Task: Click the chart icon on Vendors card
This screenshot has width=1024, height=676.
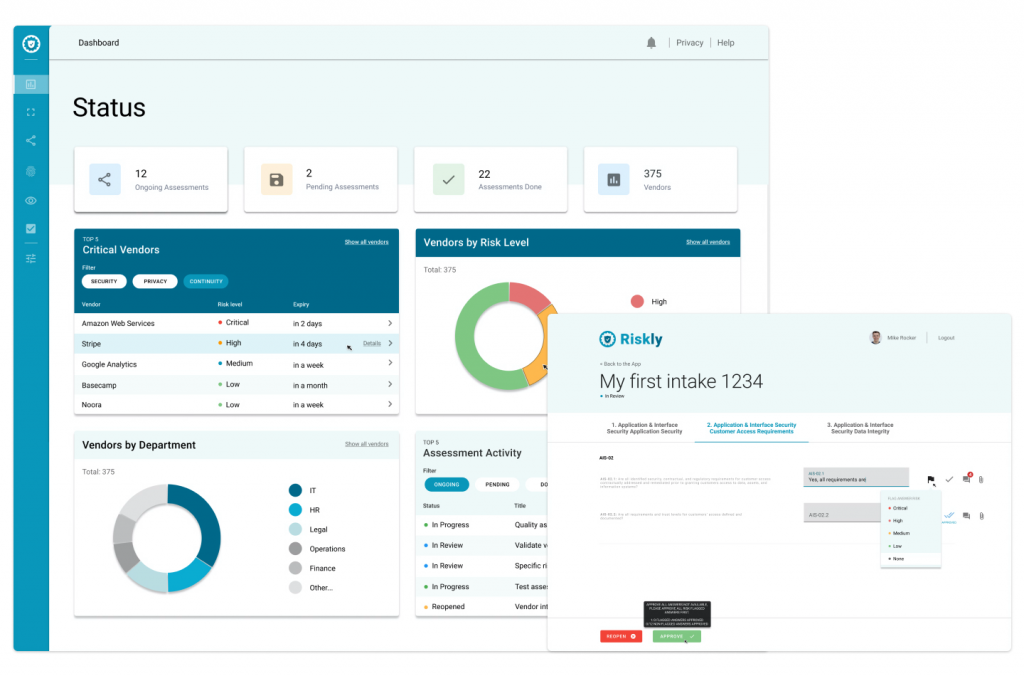Action: click(x=614, y=180)
